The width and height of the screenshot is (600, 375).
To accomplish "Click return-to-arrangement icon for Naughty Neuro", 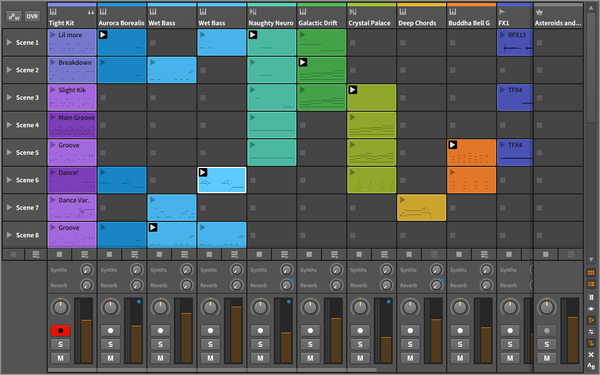I will coord(284,254).
